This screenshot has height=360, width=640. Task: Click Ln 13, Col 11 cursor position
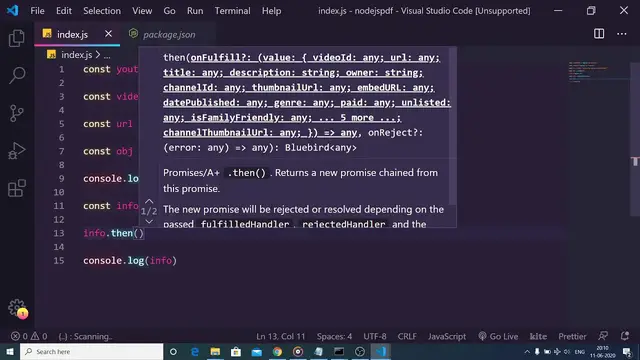[x=280, y=336]
